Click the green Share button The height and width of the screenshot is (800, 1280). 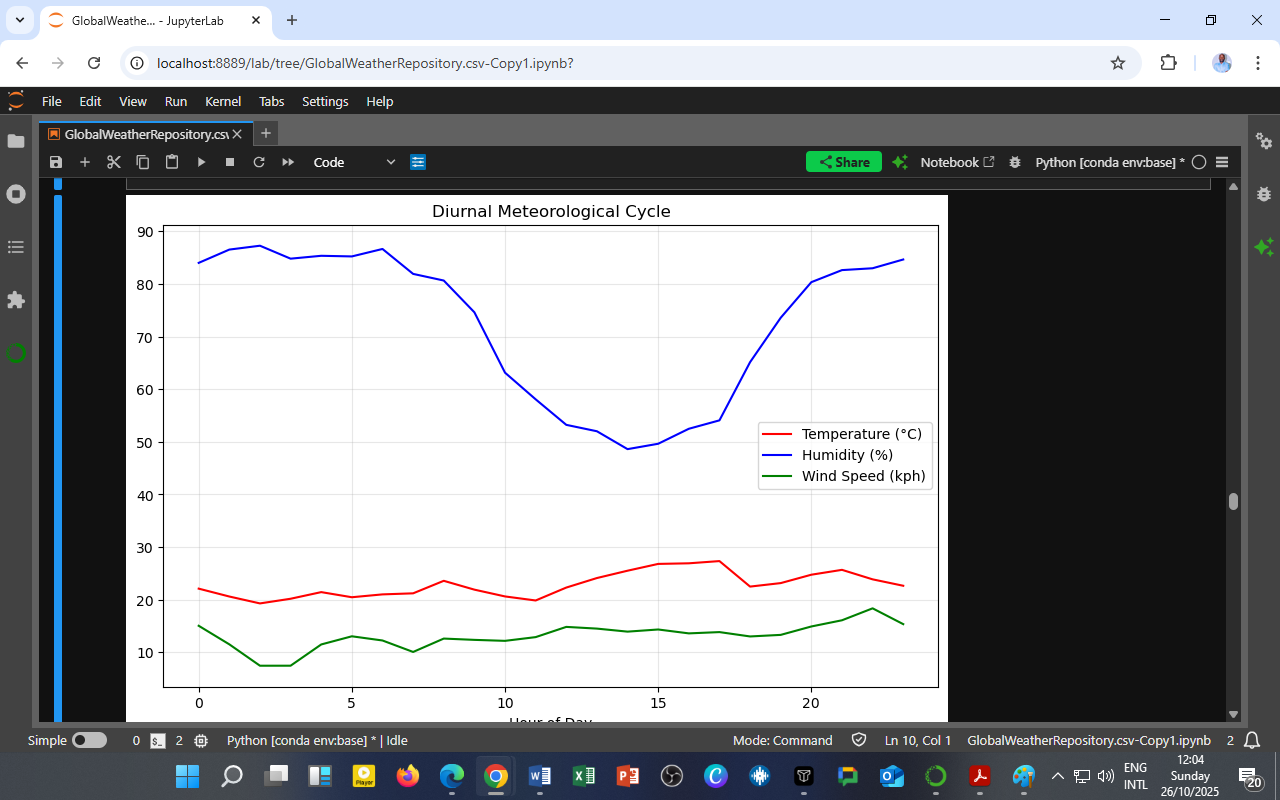tap(844, 162)
